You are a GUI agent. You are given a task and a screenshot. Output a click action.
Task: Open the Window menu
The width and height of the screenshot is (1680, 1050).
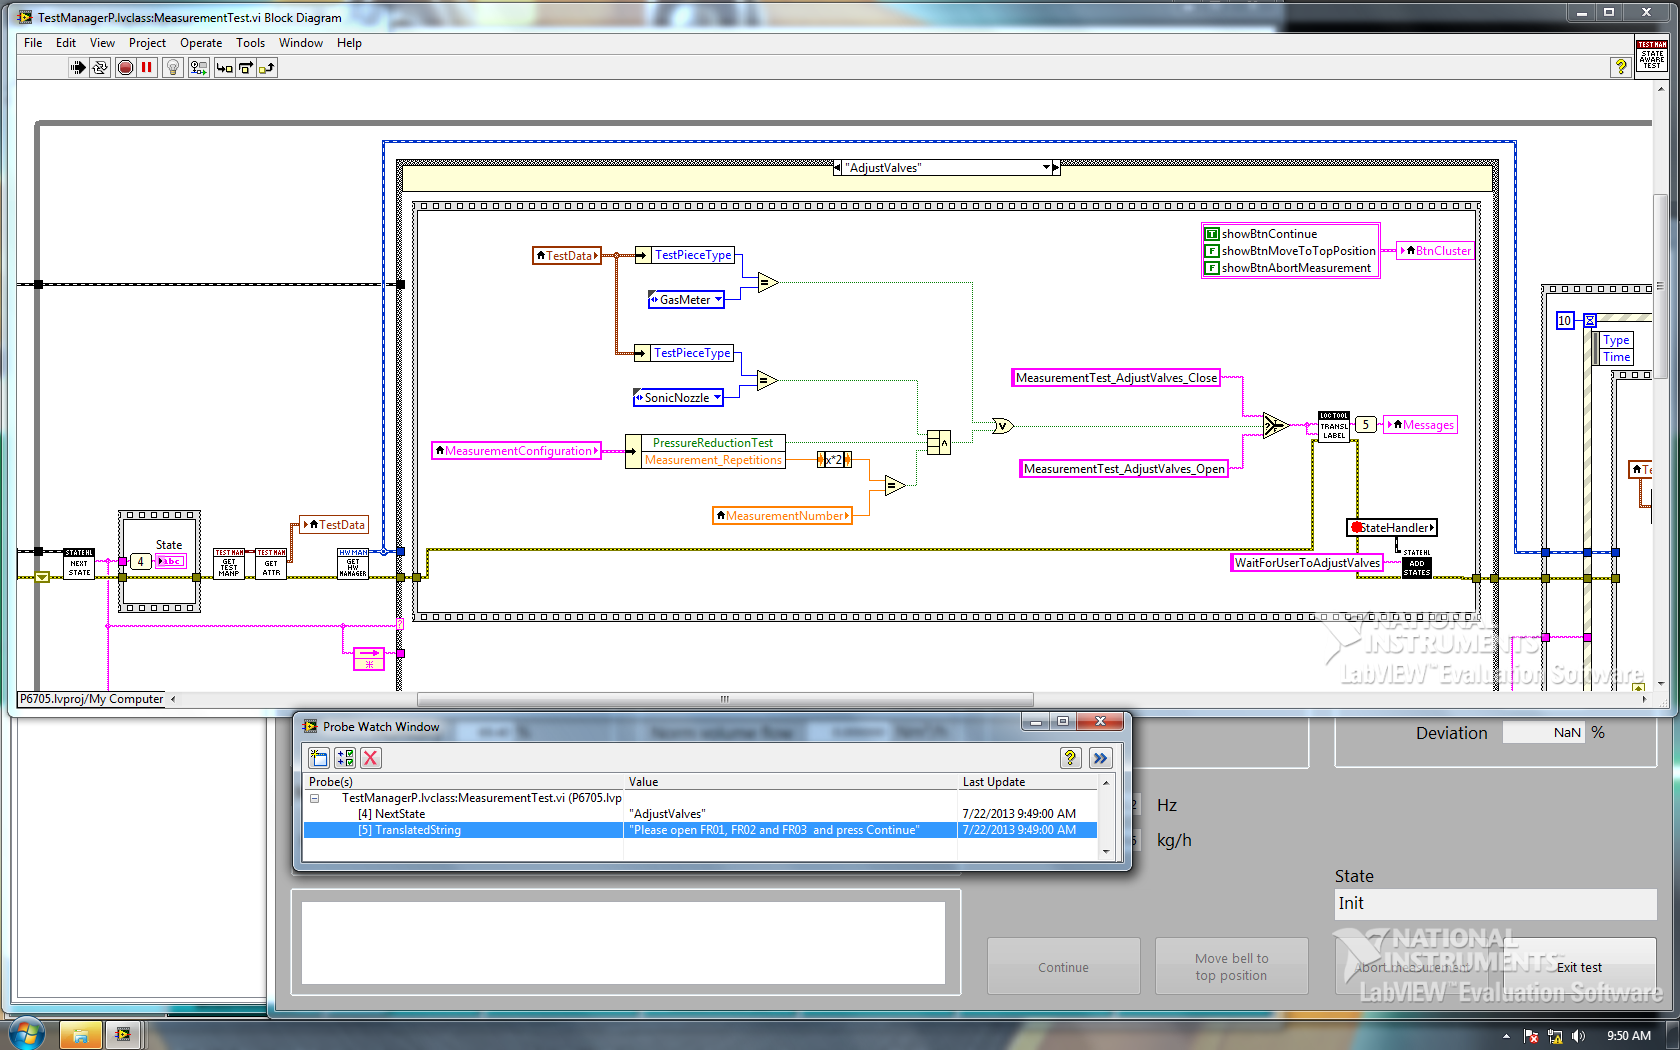[x=300, y=43]
